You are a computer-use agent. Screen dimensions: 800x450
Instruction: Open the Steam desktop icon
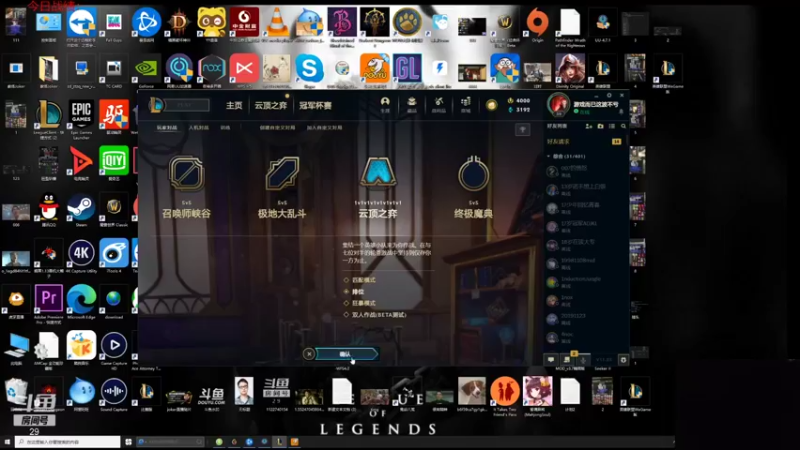pos(81,209)
